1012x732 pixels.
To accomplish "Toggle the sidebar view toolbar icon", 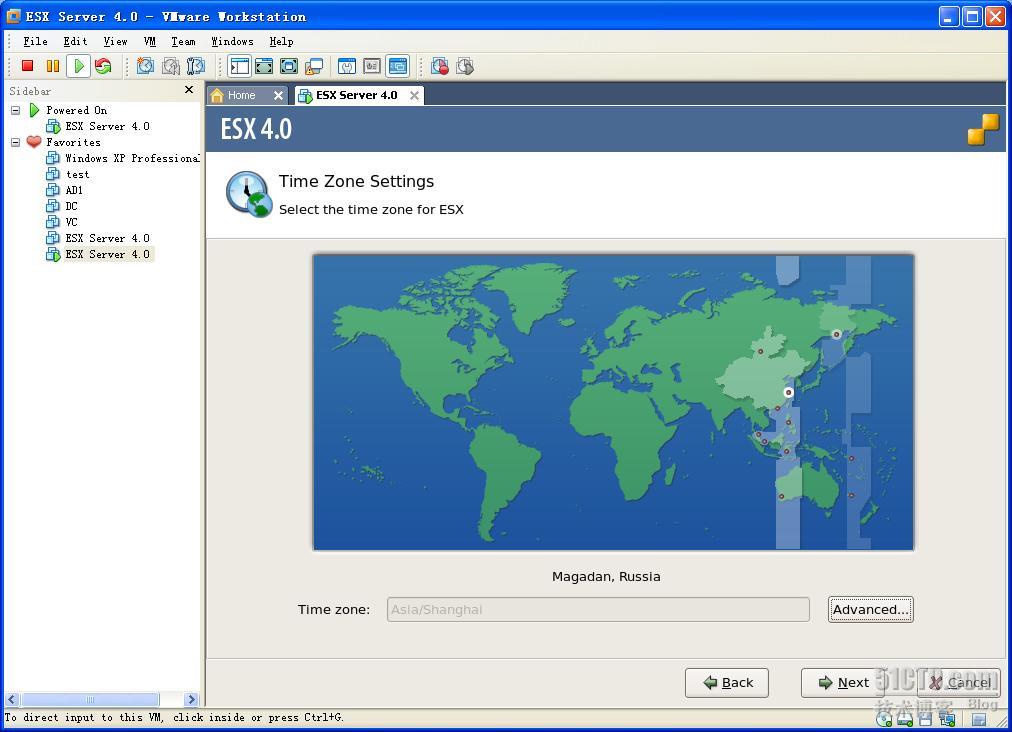I will pos(239,66).
